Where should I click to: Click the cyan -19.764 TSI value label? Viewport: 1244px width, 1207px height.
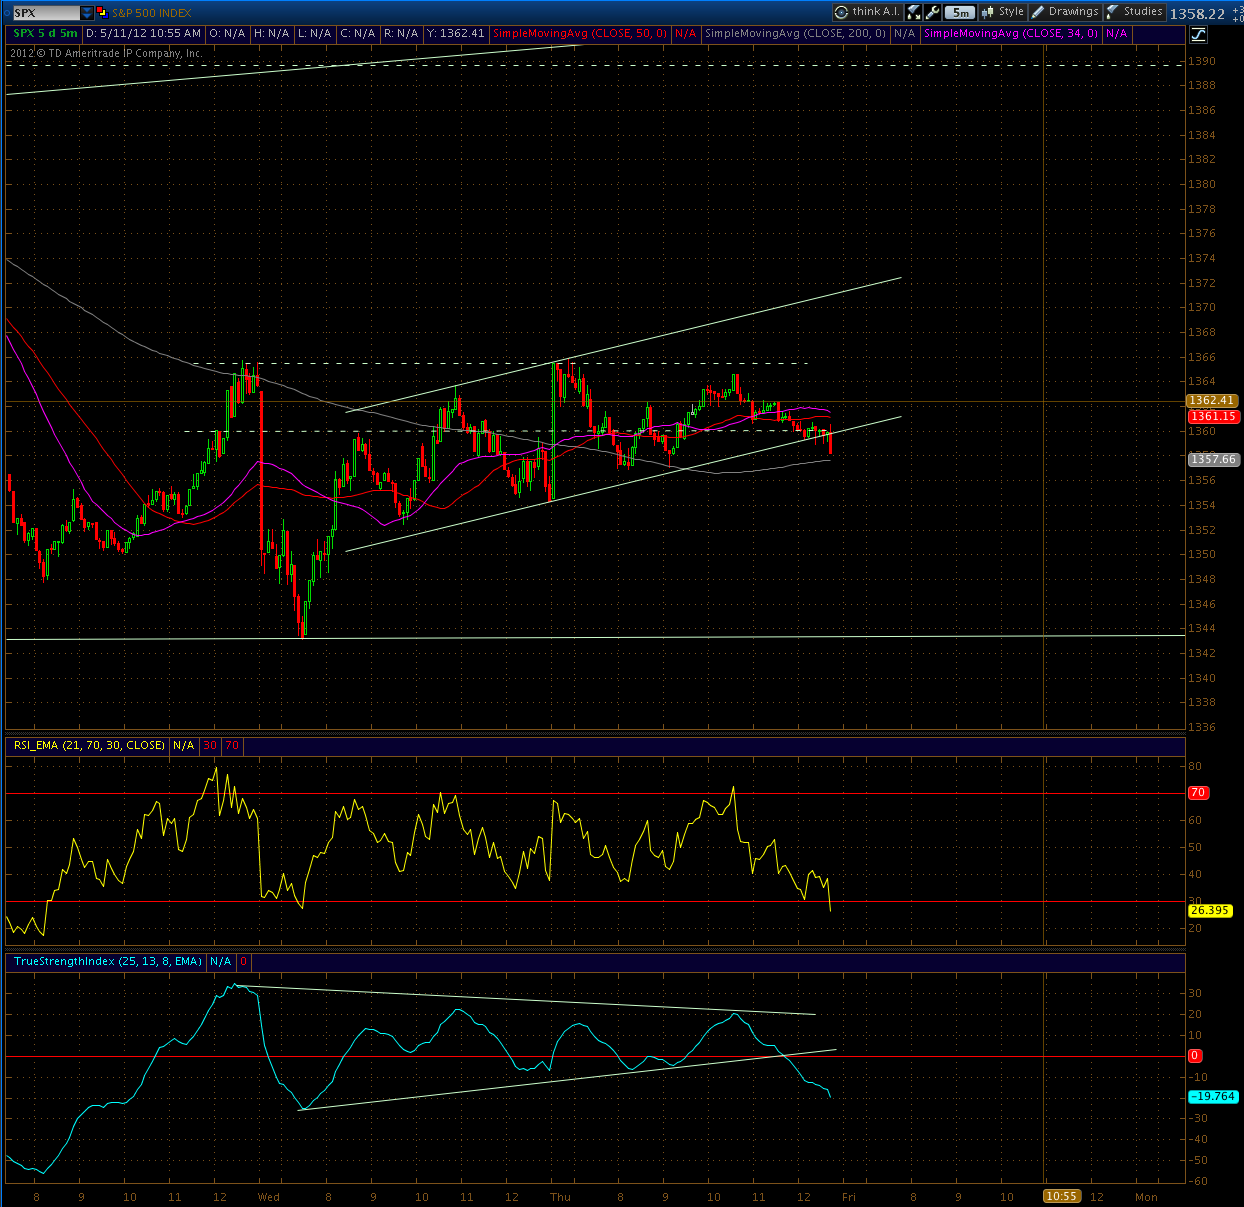(1213, 1096)
